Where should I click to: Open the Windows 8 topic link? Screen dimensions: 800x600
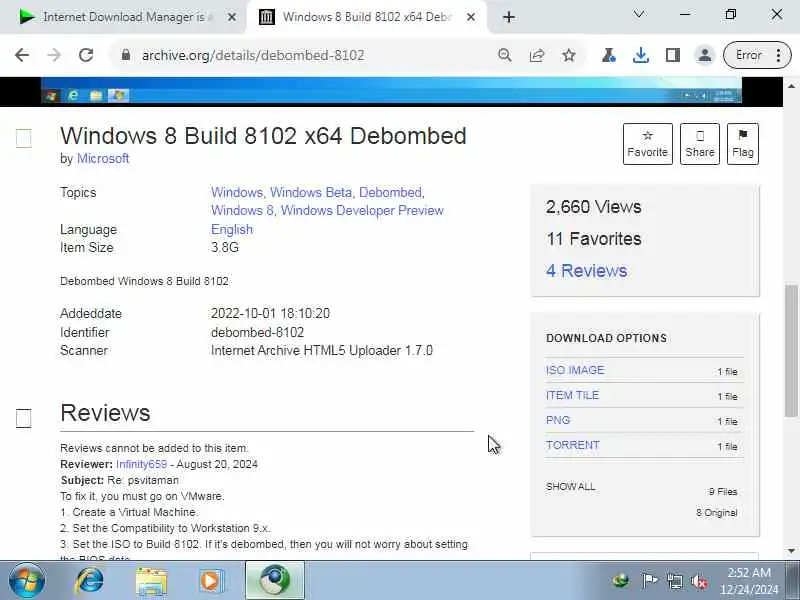[242, 210]
